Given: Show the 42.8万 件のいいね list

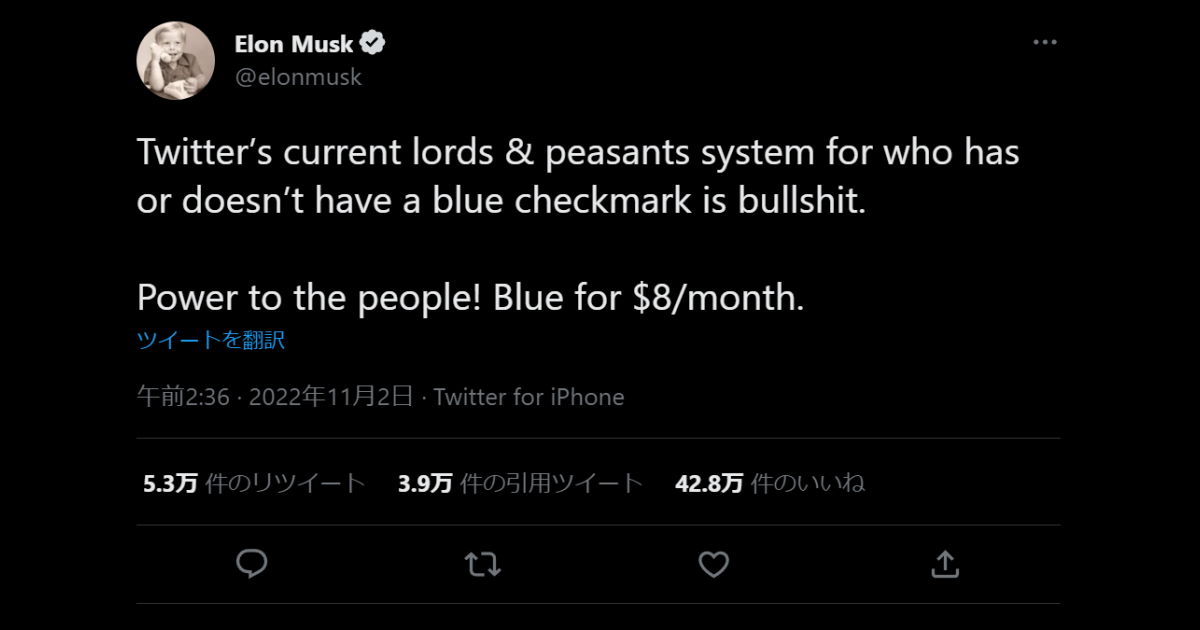Looking at the screenshot, I should (x=770, y=484).
